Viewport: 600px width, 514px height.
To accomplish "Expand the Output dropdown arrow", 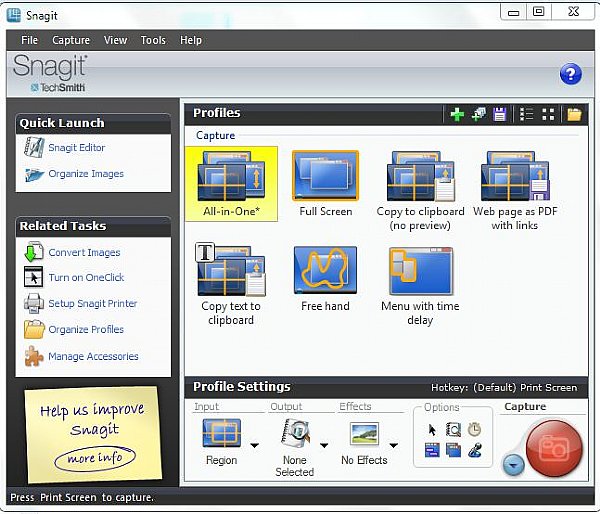I will tap(324, 445).
